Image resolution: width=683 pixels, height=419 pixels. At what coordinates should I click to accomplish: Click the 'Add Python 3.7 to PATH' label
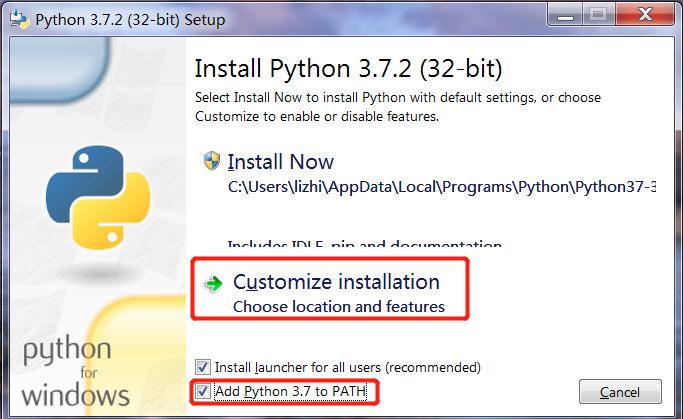tap(291, 392)
